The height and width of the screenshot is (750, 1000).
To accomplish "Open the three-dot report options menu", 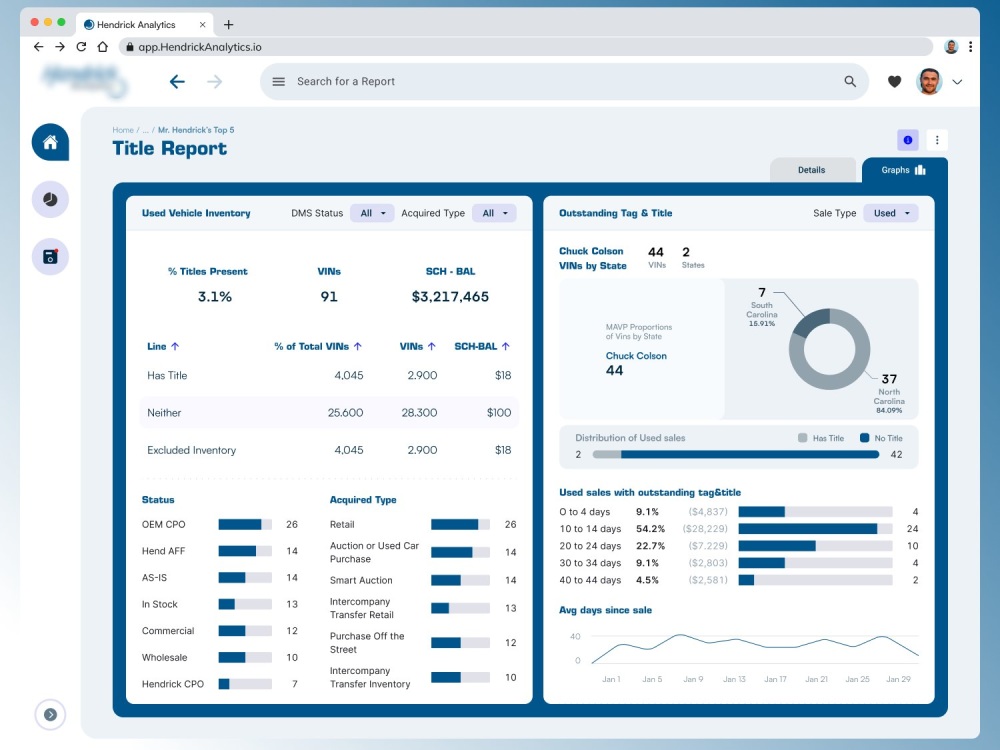I will [937, 140].
